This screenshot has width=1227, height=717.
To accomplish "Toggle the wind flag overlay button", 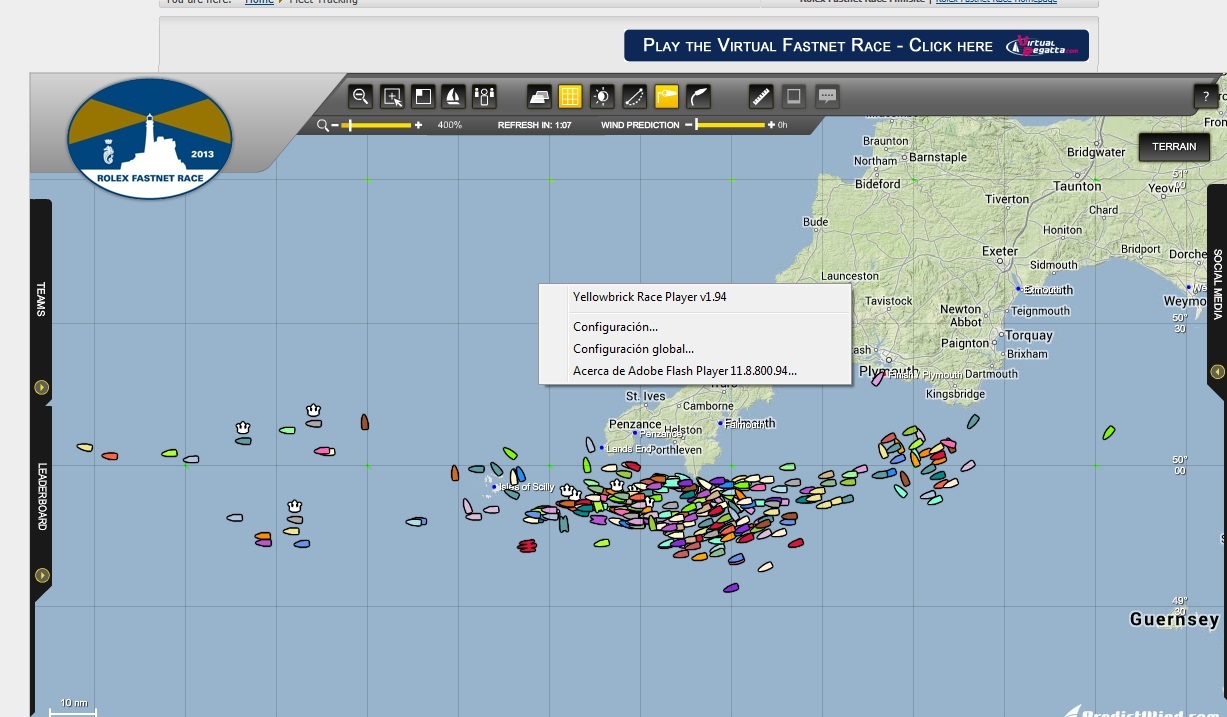I will 666,97.
